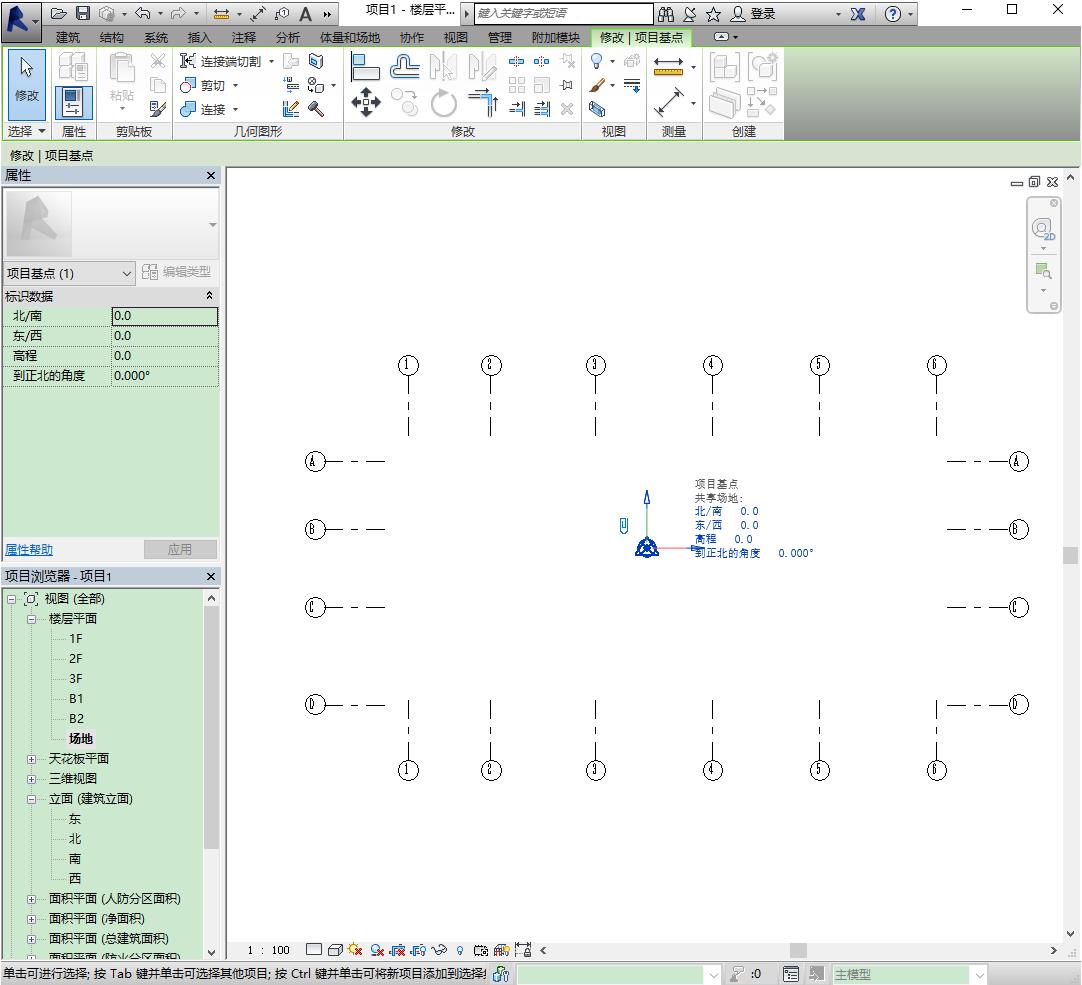Image resolution: width=1082 pixels, height=985 pixels.
Task: Click the Split Face icon
Action: point(316,61)
